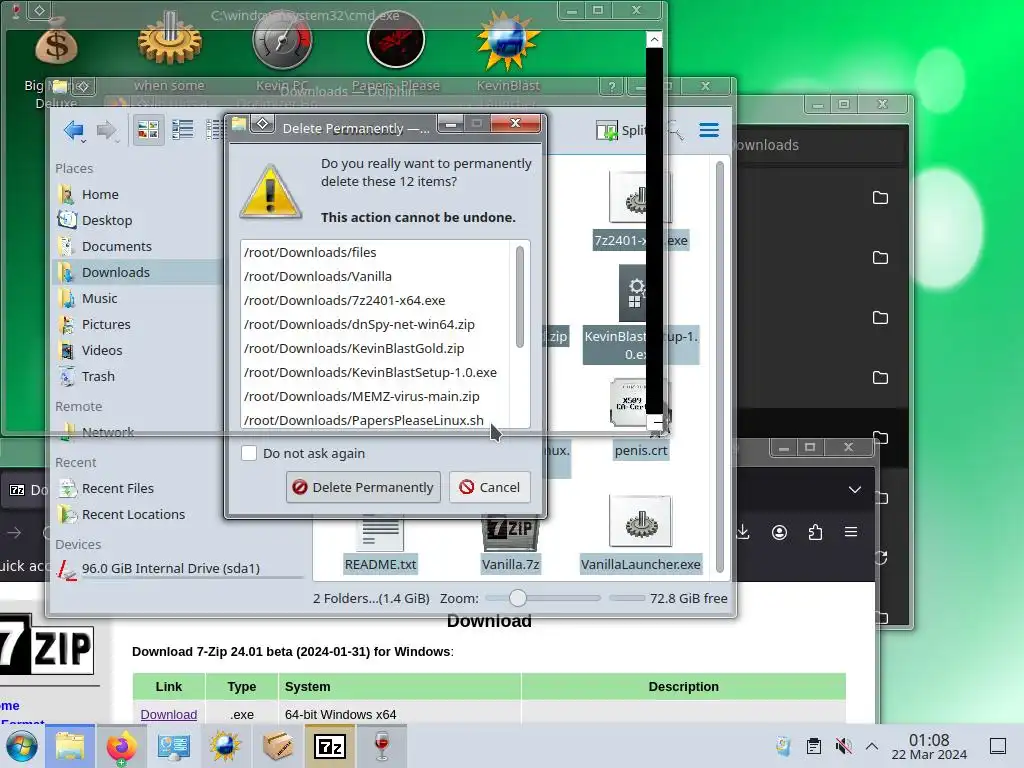Open the Papers, Please desktop shortcut
Image resolution: width=1024 pixels, height=768 pixels.
(x=396, y=52)
